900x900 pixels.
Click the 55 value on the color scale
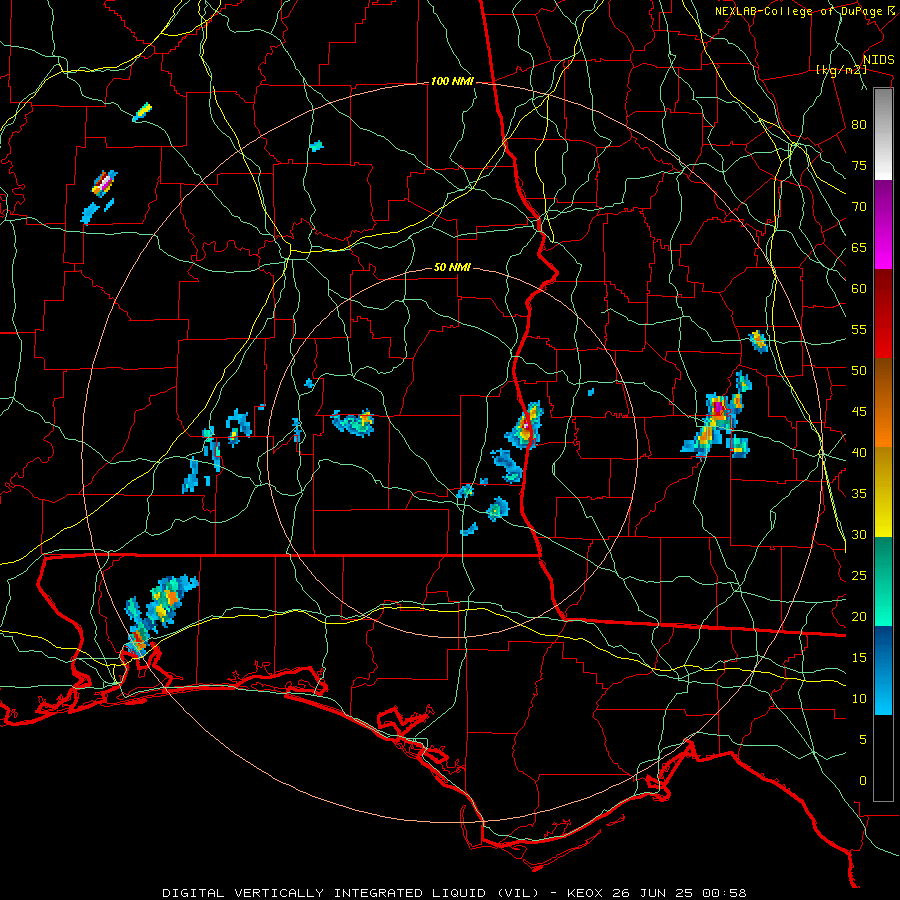click(x=859, y=329)
